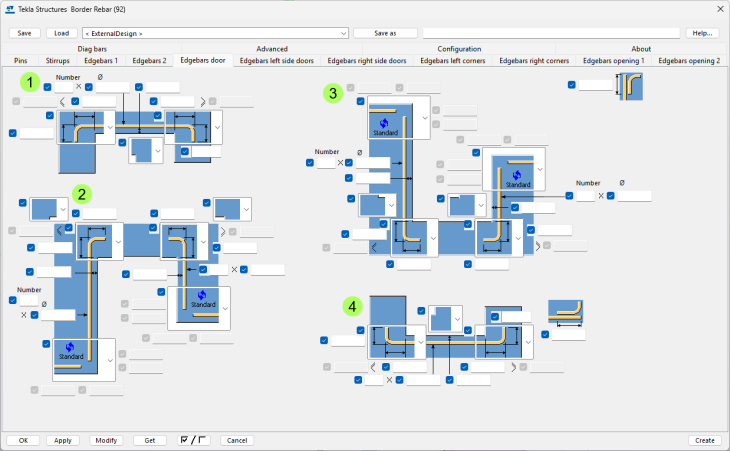Click area 3 right extension arrow
Screen dimensions: 730x451
[x=538, y=246]
